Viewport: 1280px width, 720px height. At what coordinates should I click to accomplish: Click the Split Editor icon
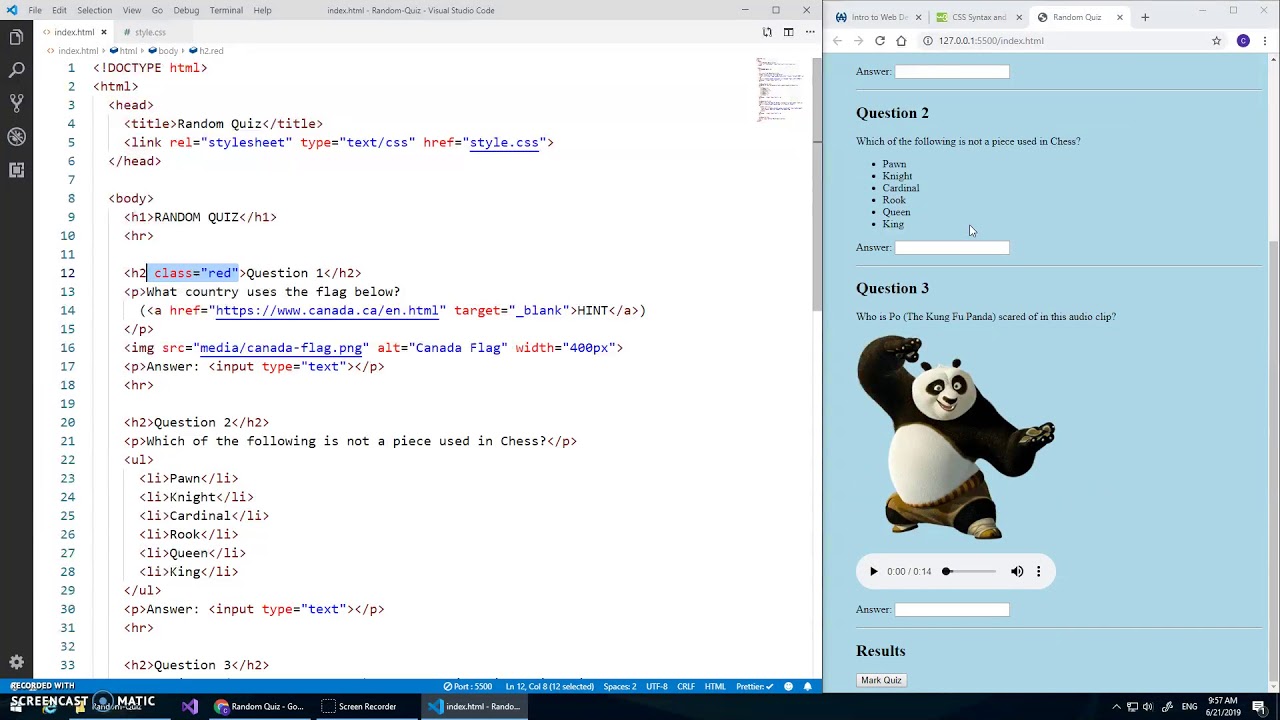[x=788, y=32]
